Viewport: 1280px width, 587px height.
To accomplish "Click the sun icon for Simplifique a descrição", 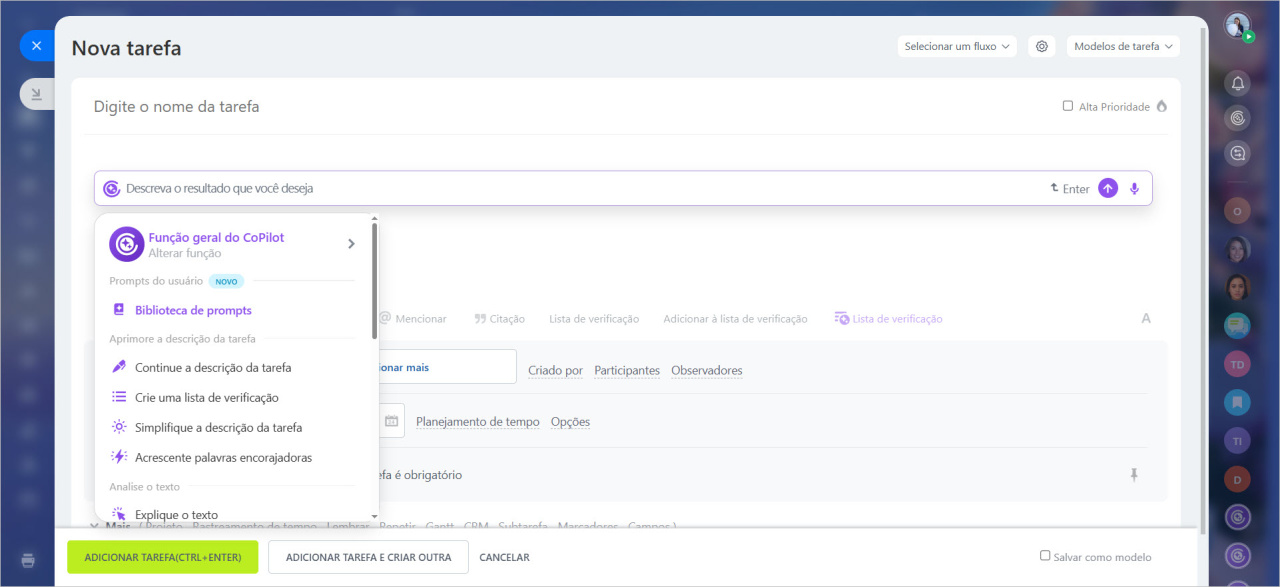I will click(x=119, y=427).
